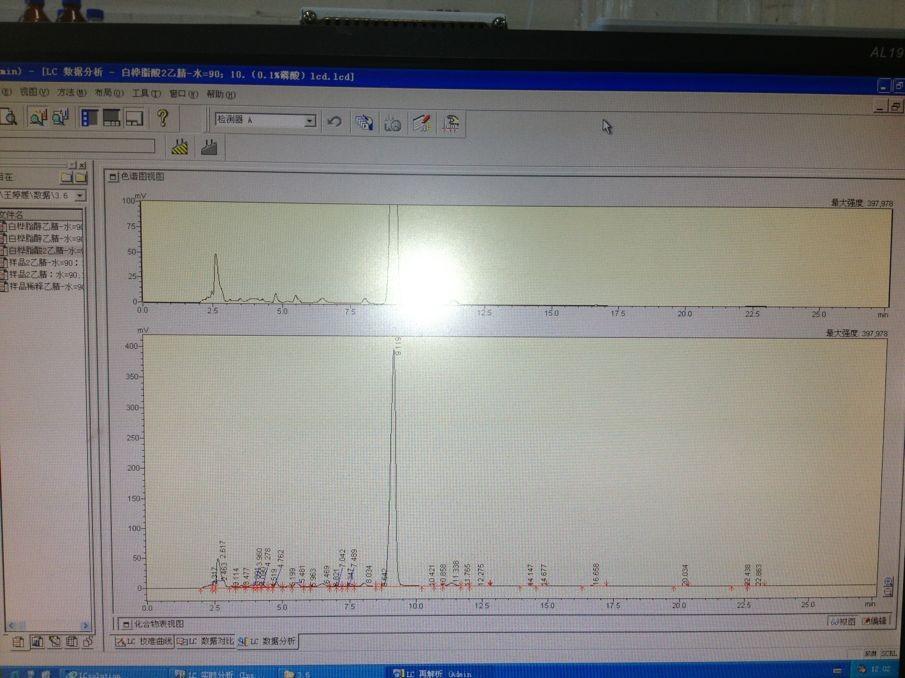Click the file list right scroll arrow

[x=85, y=625]
